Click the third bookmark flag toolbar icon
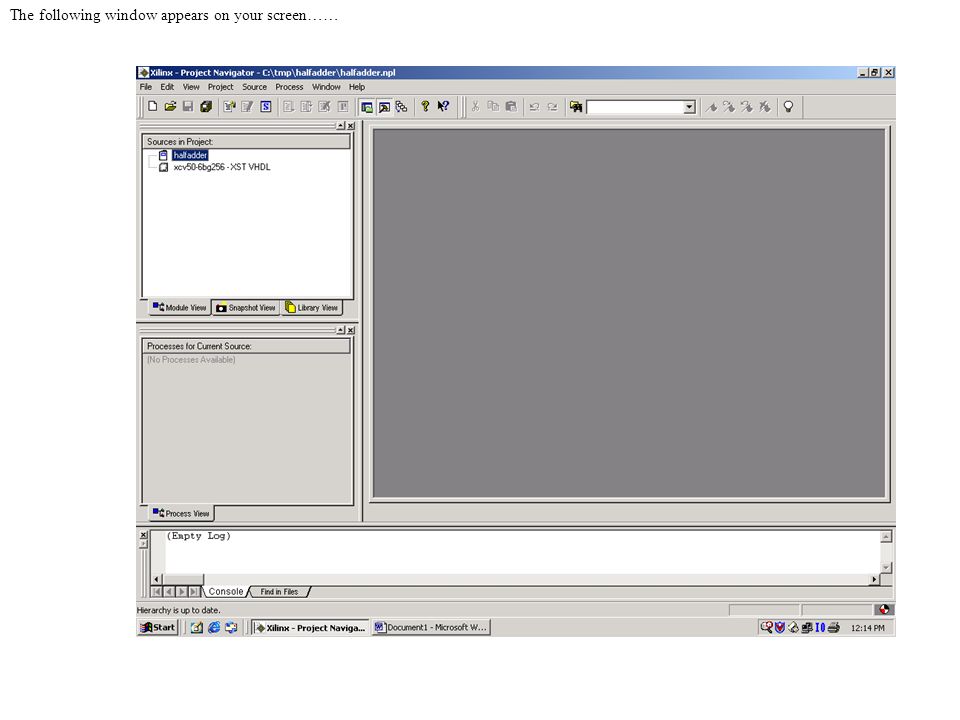This screenshot has height=720, width=960. (746, 107)
